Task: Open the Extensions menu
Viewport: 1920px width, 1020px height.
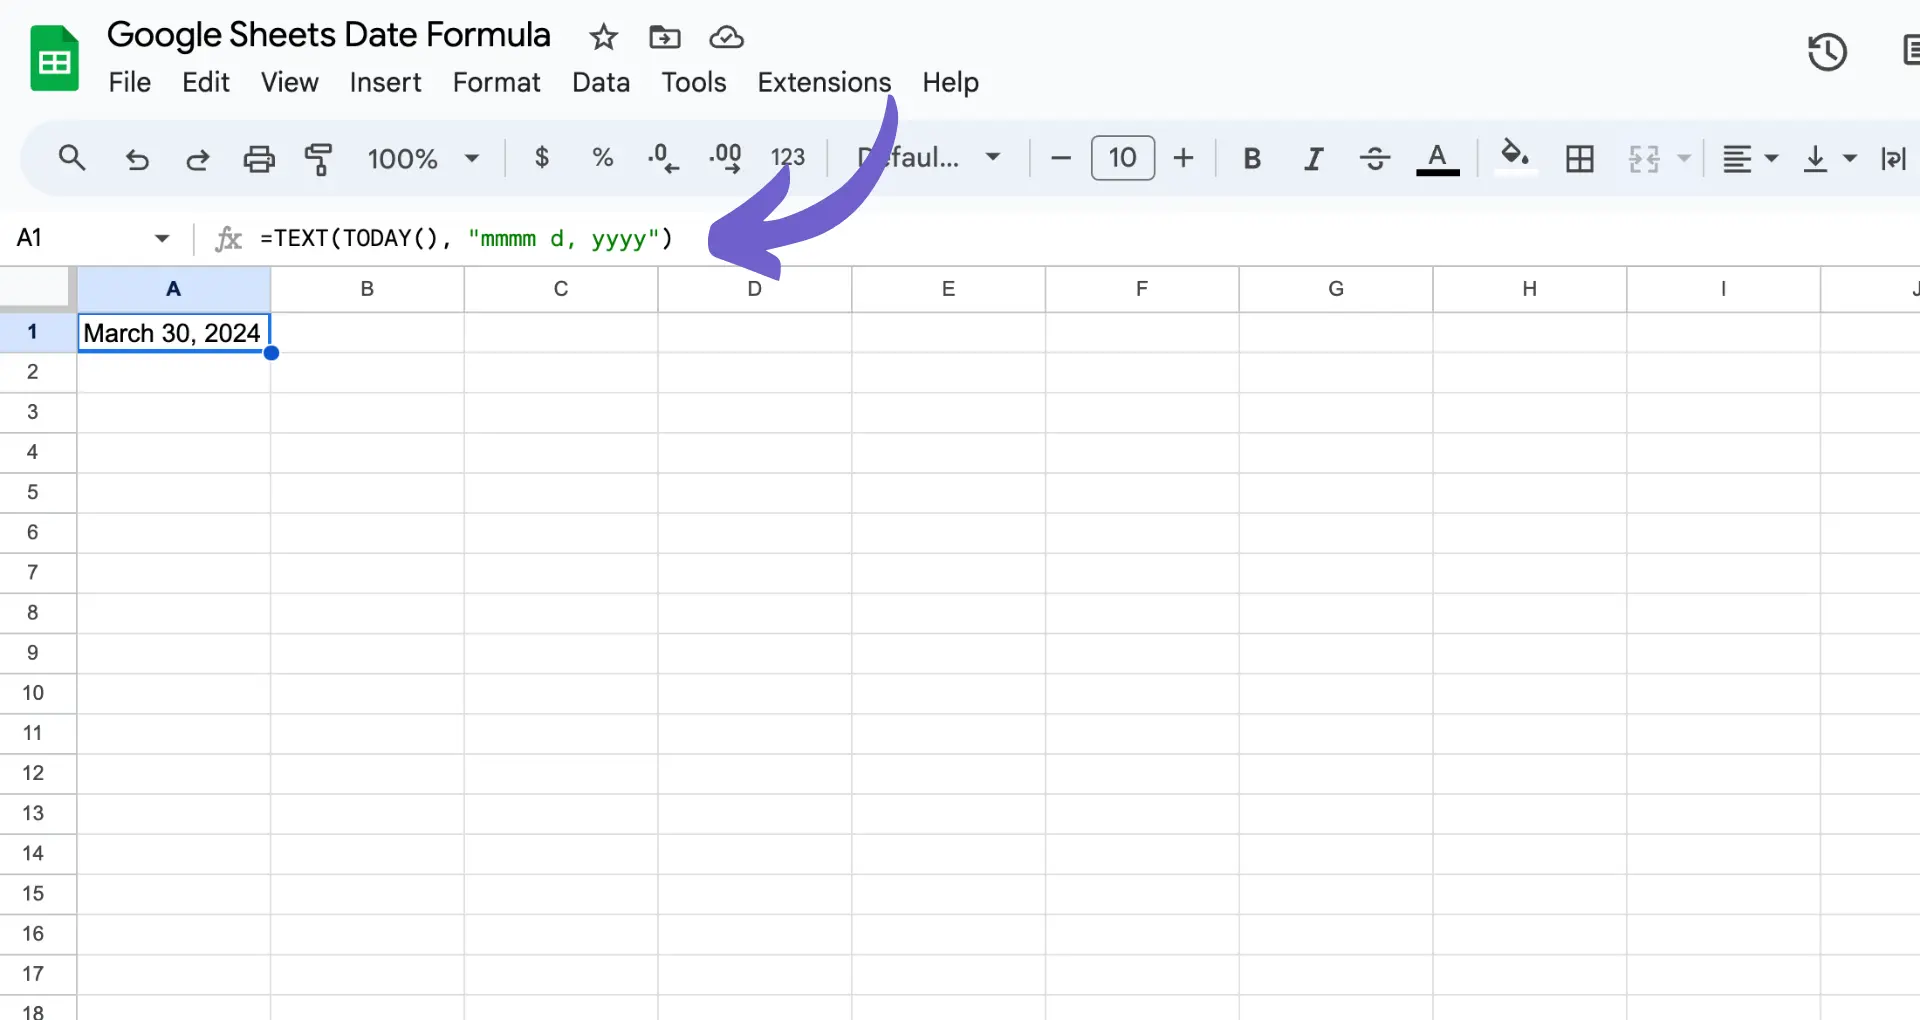Action: 824,82
